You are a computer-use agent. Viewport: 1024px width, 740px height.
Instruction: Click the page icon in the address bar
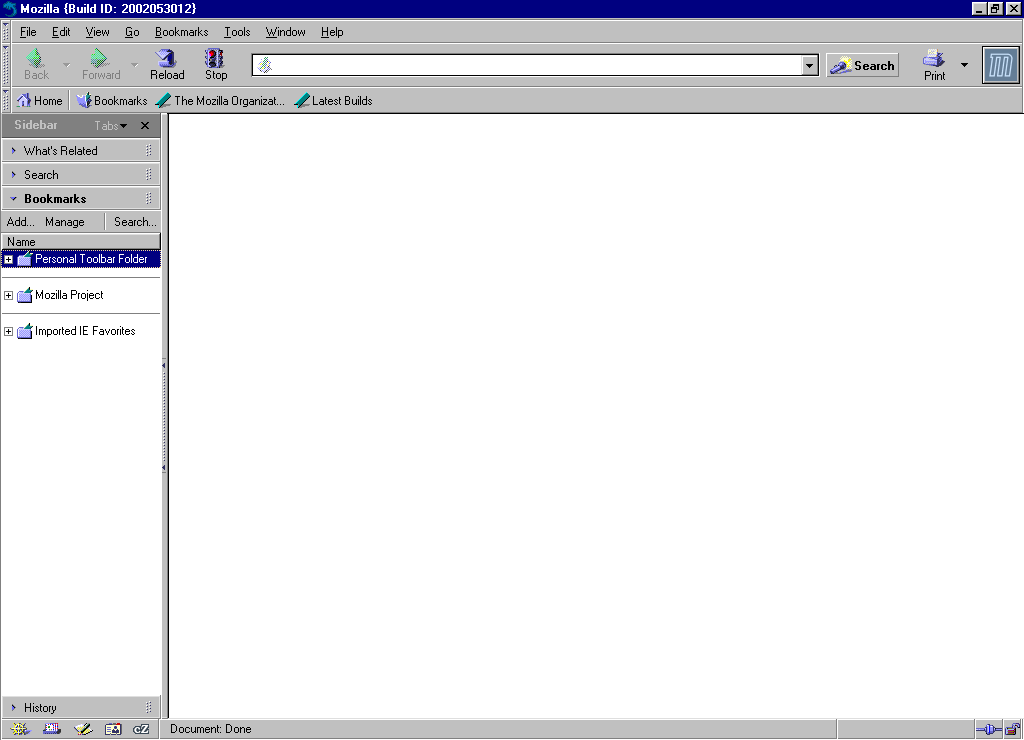tap(264, 65)
